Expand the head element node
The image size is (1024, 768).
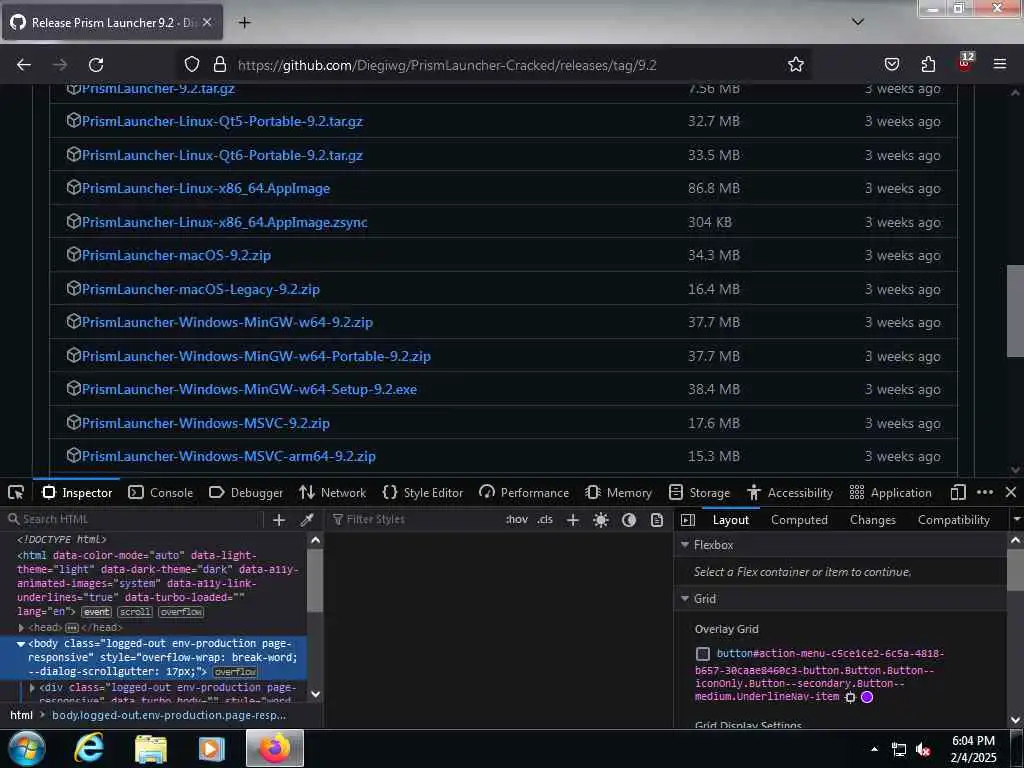[22, 628]
